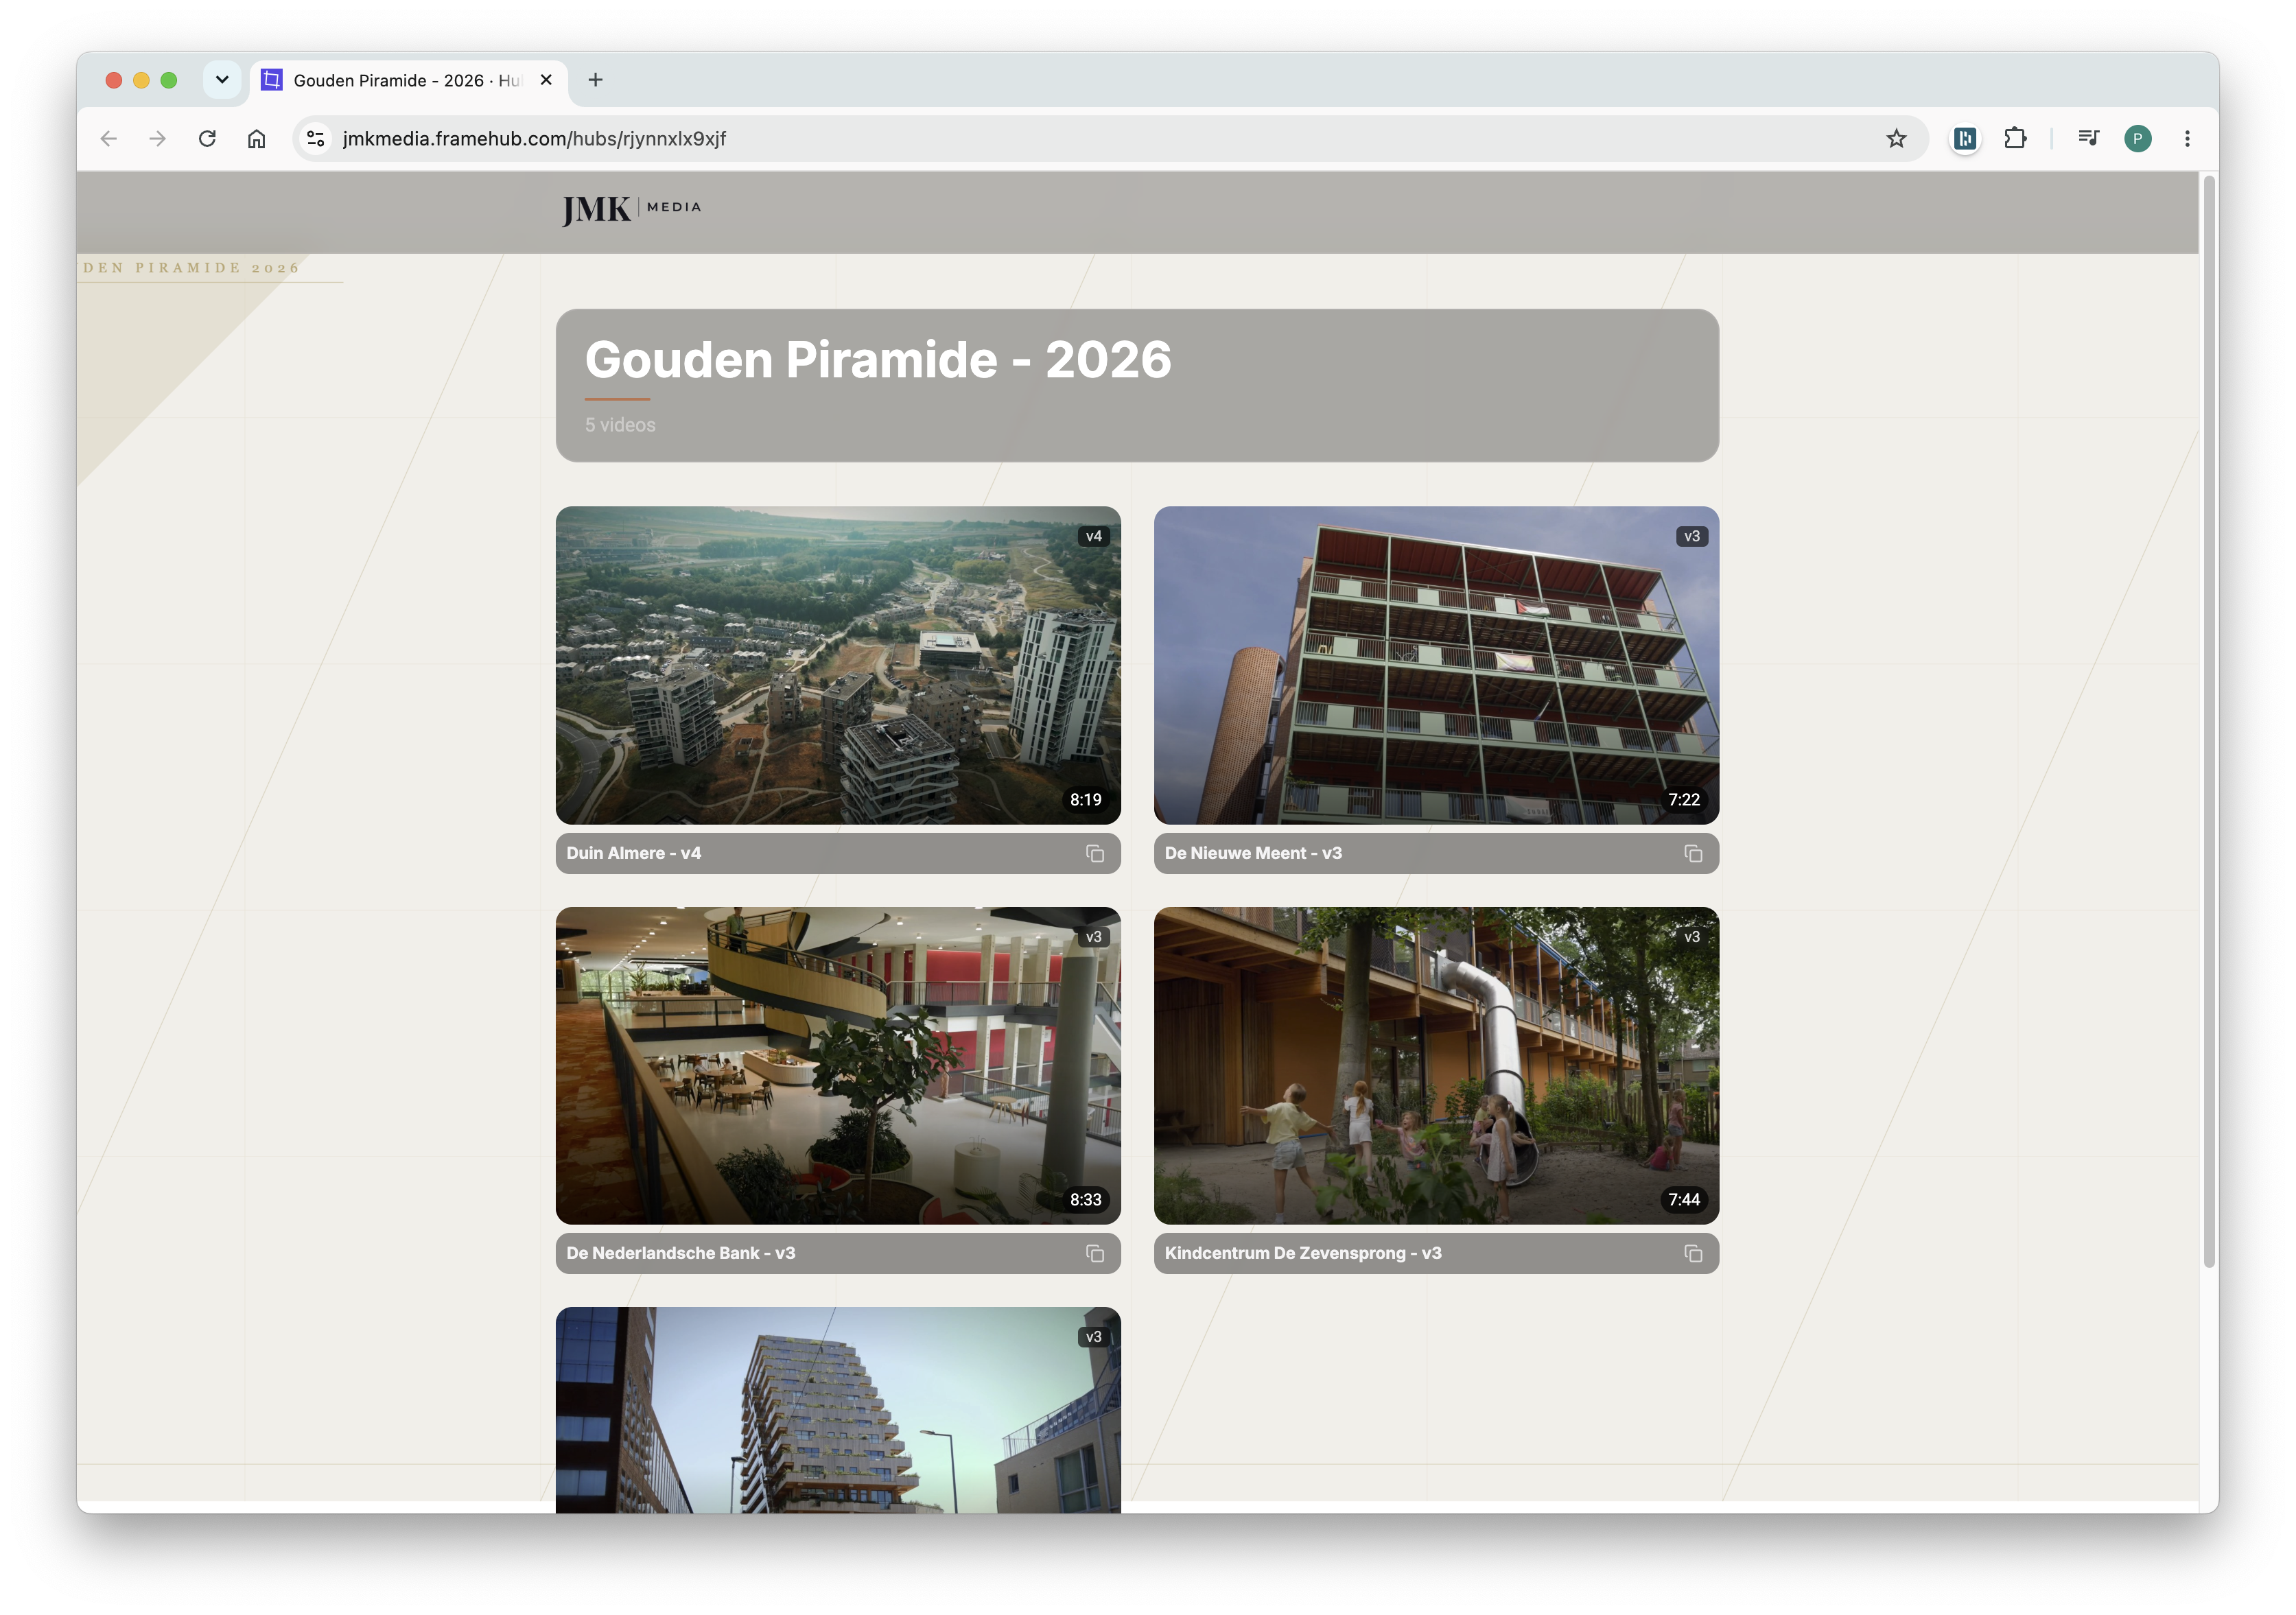Open Chrome's three-dot menu
The image size is (2296, 1615).
click(x=2187, y=139)
